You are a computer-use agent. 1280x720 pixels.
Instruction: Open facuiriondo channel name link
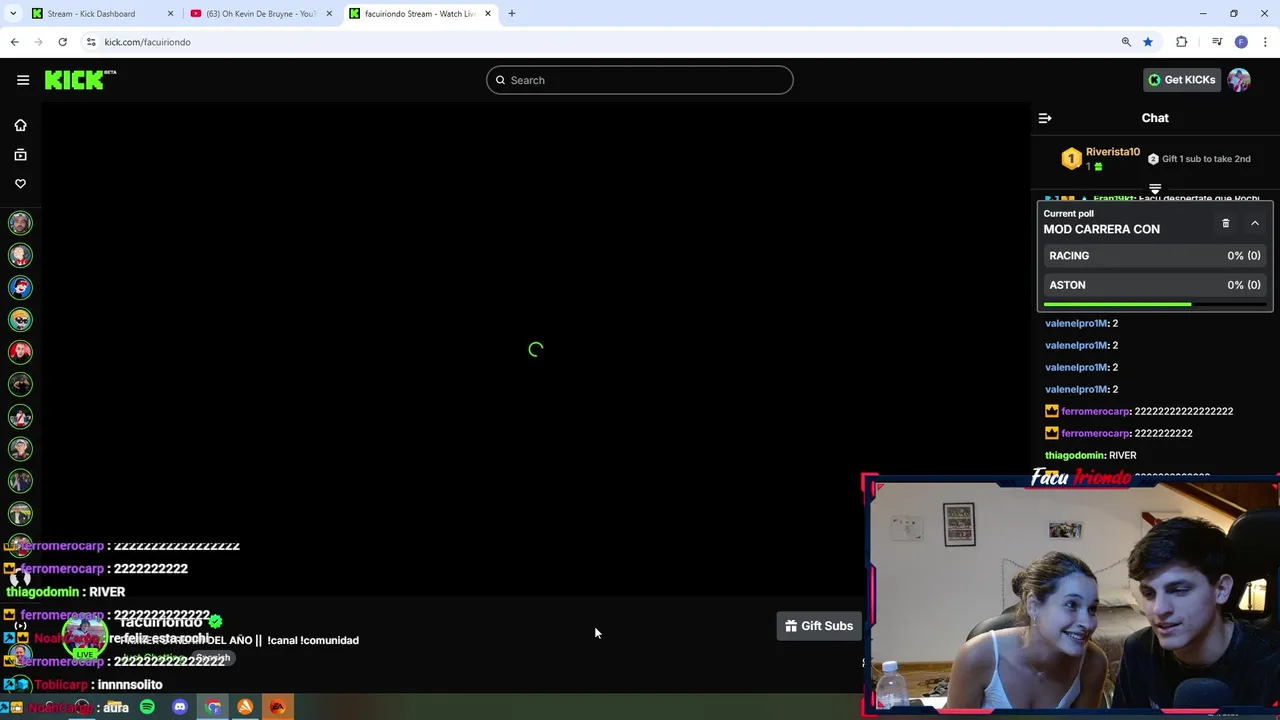(x=160, y=622)
